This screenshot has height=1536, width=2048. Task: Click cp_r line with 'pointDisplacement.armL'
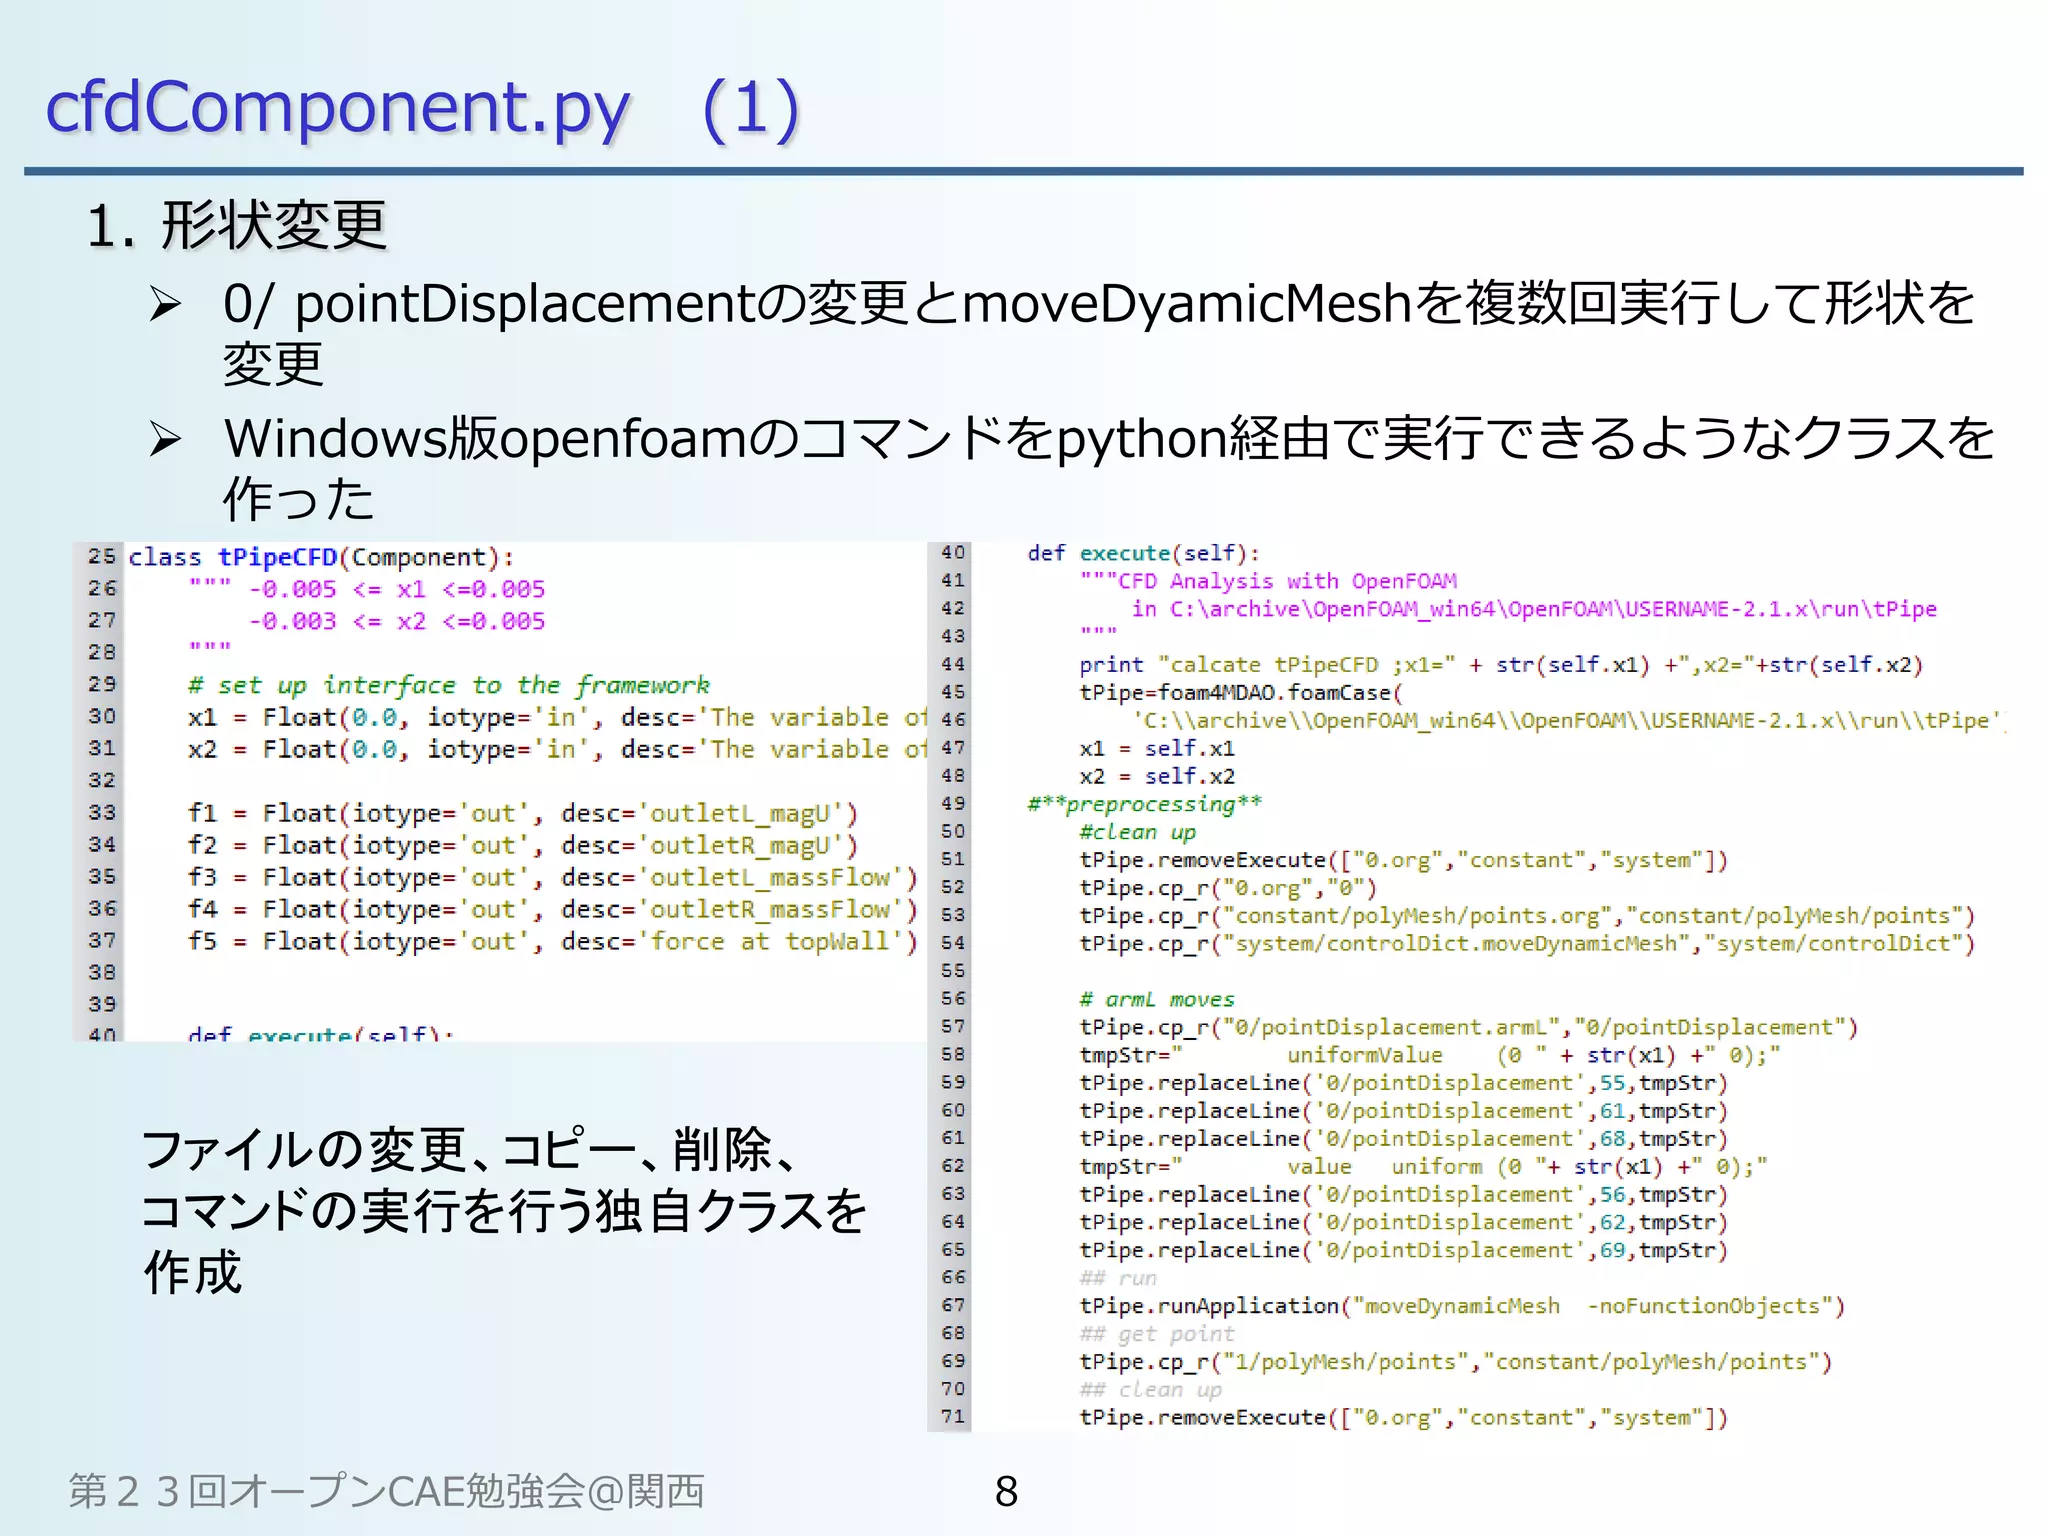coord(1468,1027)
